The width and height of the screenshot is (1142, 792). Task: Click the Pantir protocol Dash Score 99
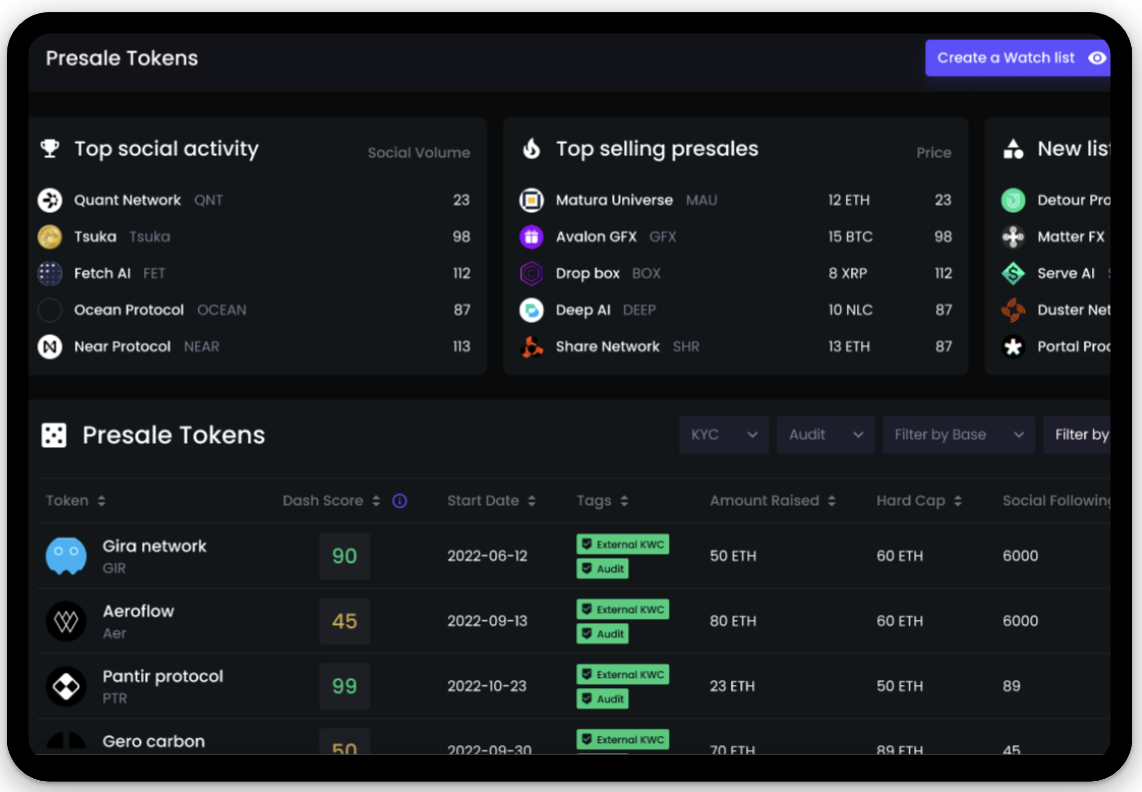[x=344, y=686]
